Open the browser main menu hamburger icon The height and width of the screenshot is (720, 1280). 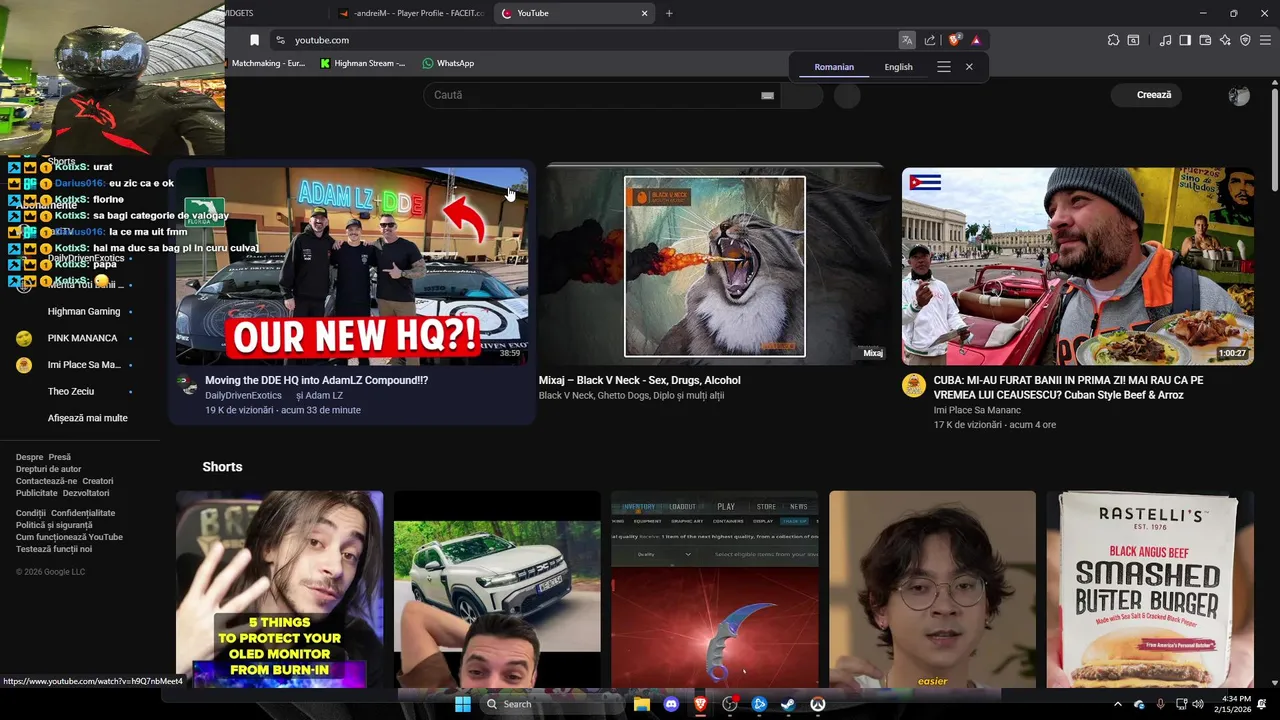[x=1266, y=40]
